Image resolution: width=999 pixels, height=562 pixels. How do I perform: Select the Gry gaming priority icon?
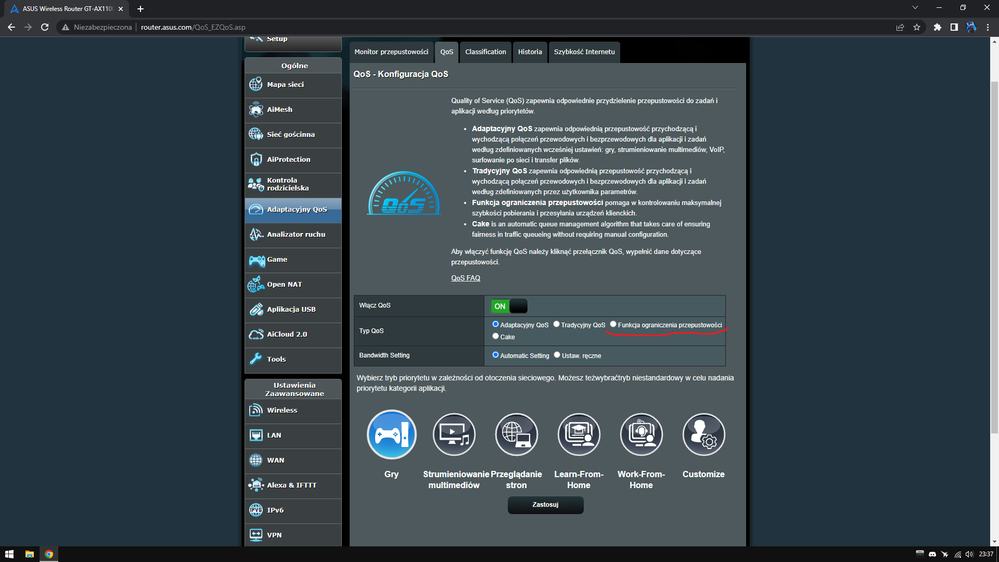[x=391, y=435]
